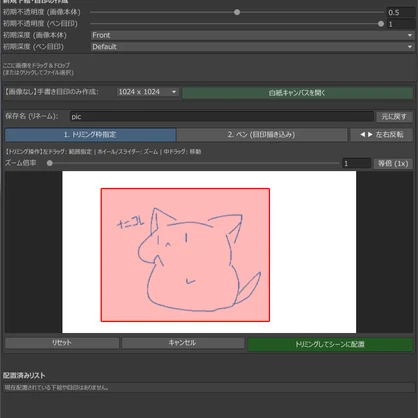The image size is (418, 418).
Task: Click the トリミング操作 instructions text
Action: [x=103, y=152]
